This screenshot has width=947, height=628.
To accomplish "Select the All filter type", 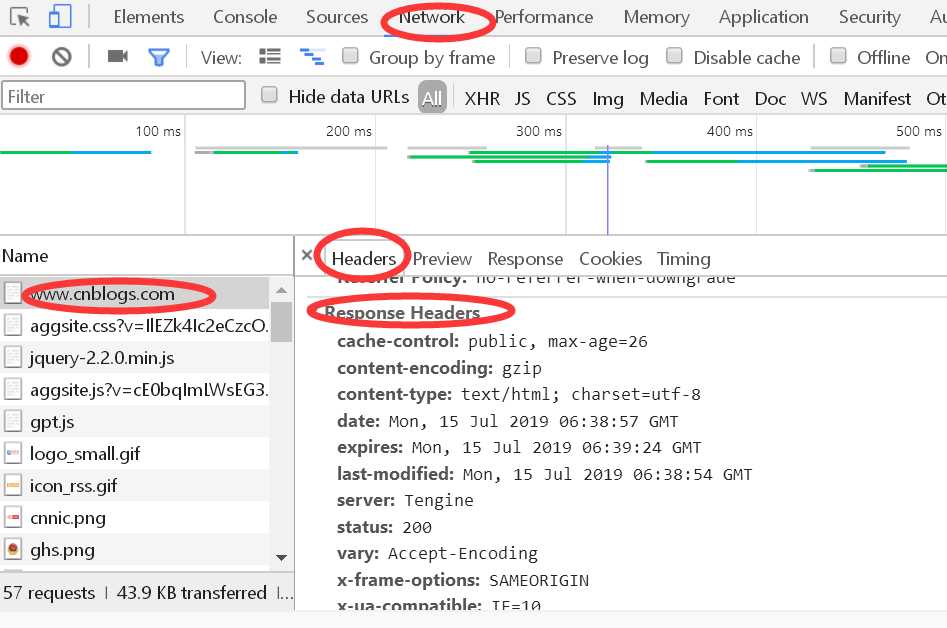I will pyautogui.click(x=432, y=97).
